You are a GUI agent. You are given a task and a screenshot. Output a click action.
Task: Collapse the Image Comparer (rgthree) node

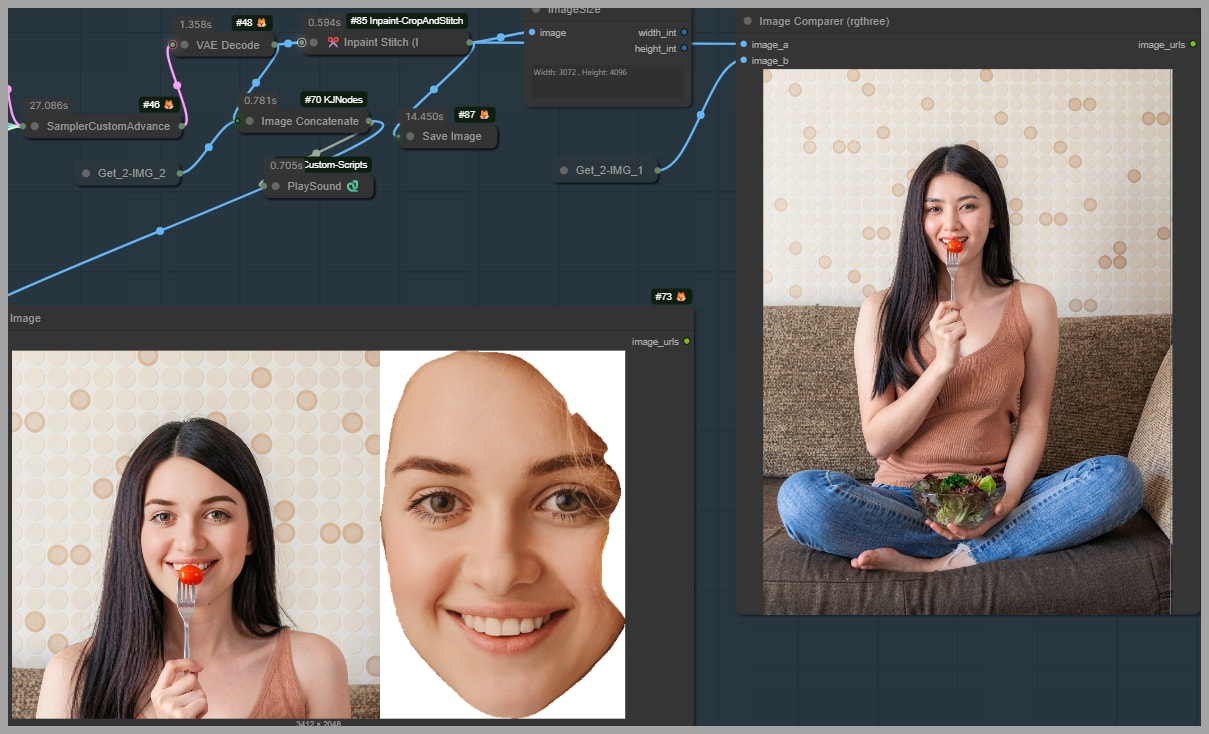pos(747,21)
